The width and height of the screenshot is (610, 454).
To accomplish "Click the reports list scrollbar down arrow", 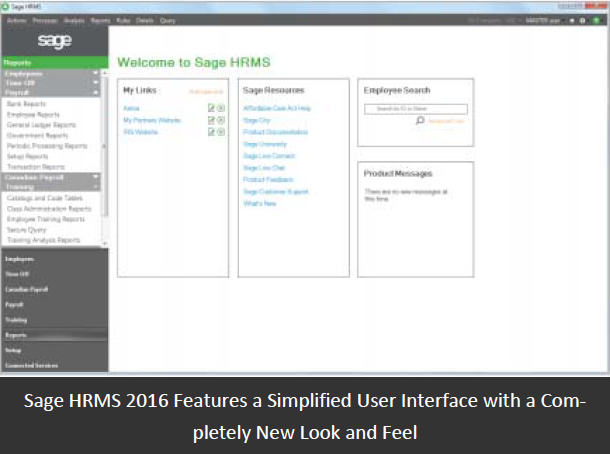I will tap(104, 244).
